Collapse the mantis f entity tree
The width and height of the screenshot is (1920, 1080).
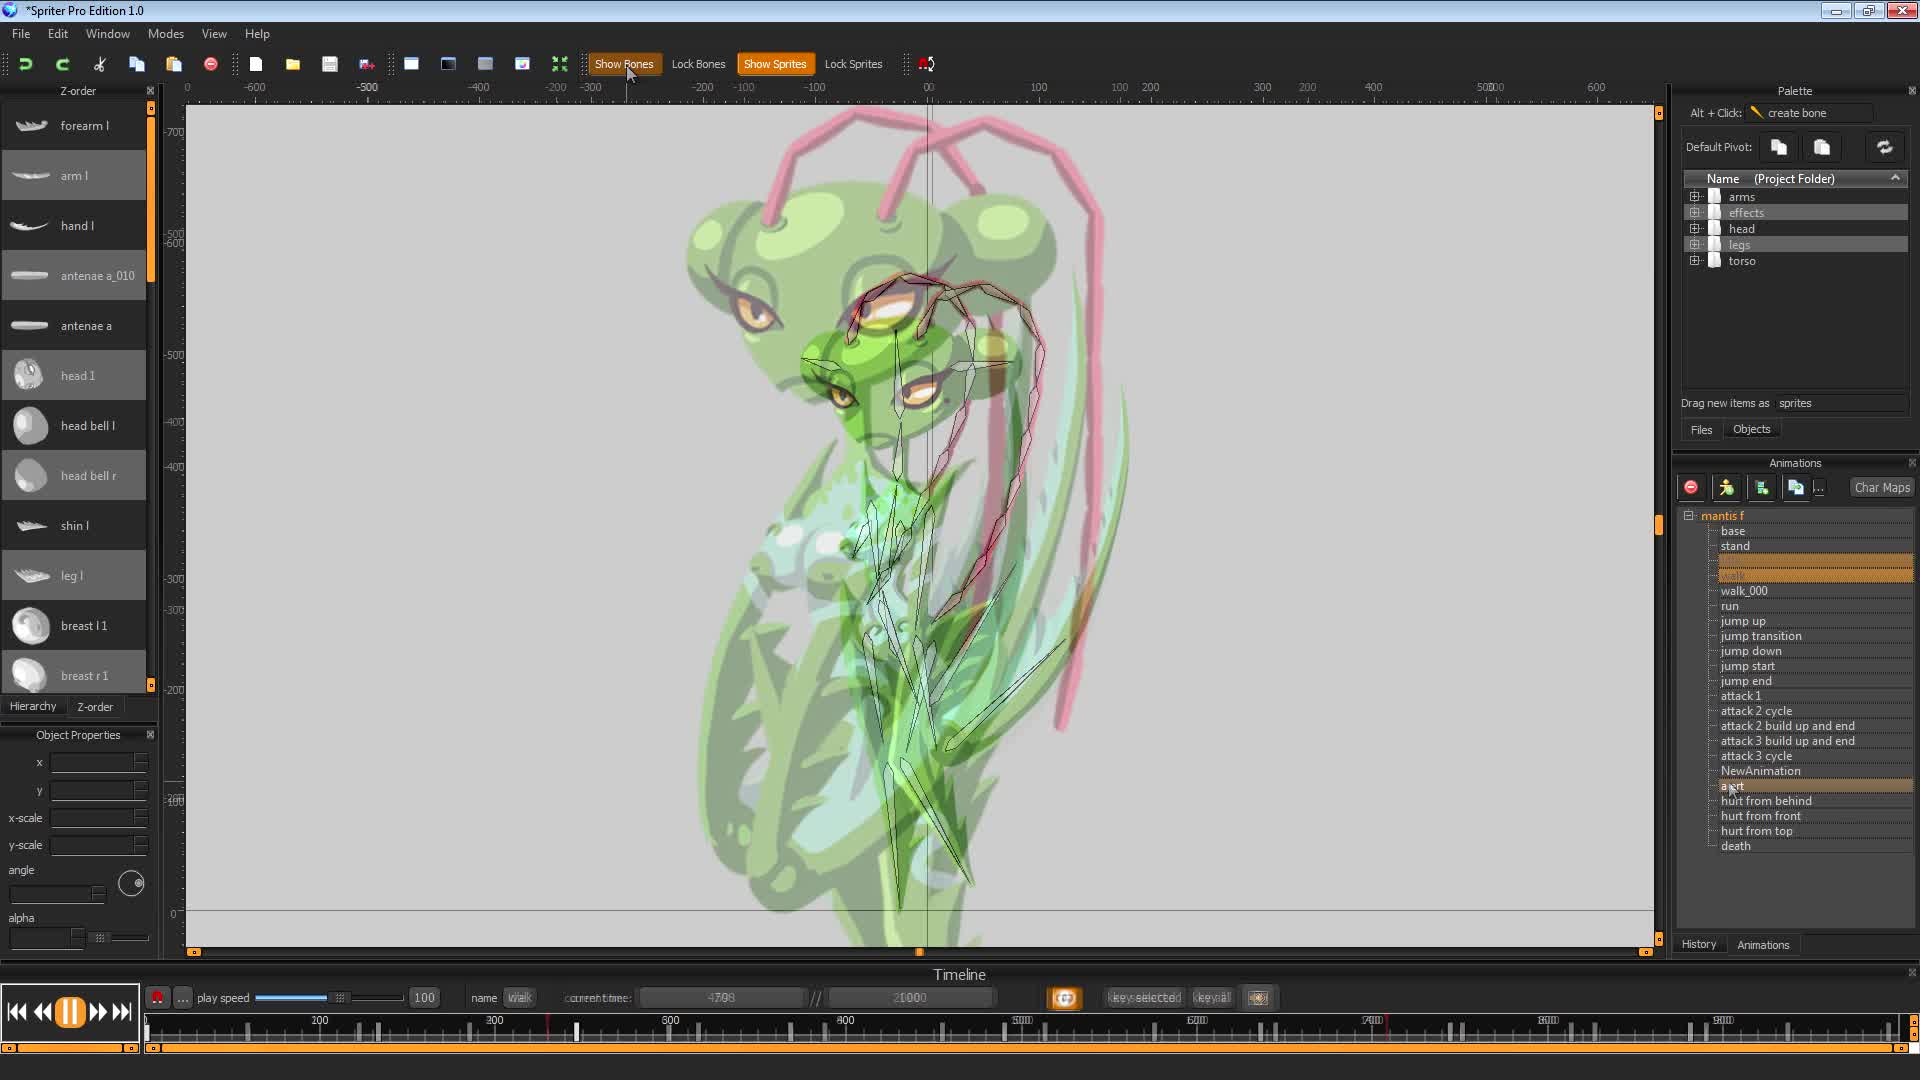point(1689,516)
